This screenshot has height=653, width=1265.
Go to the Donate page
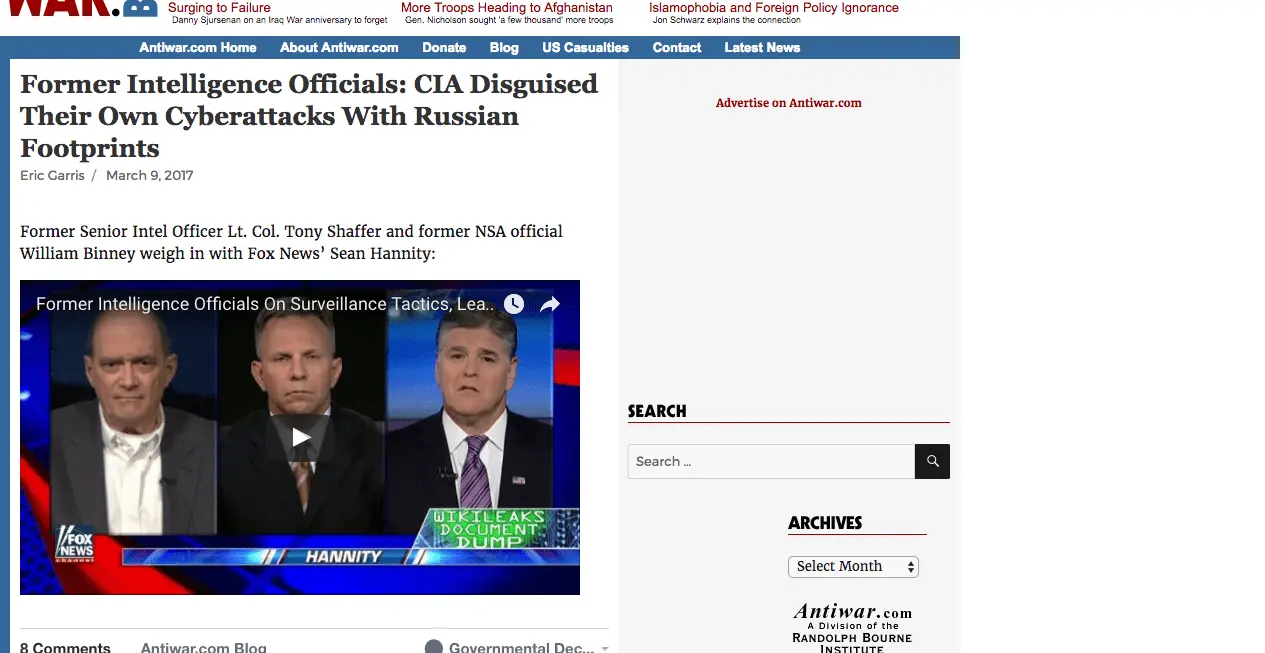point(444,47)
